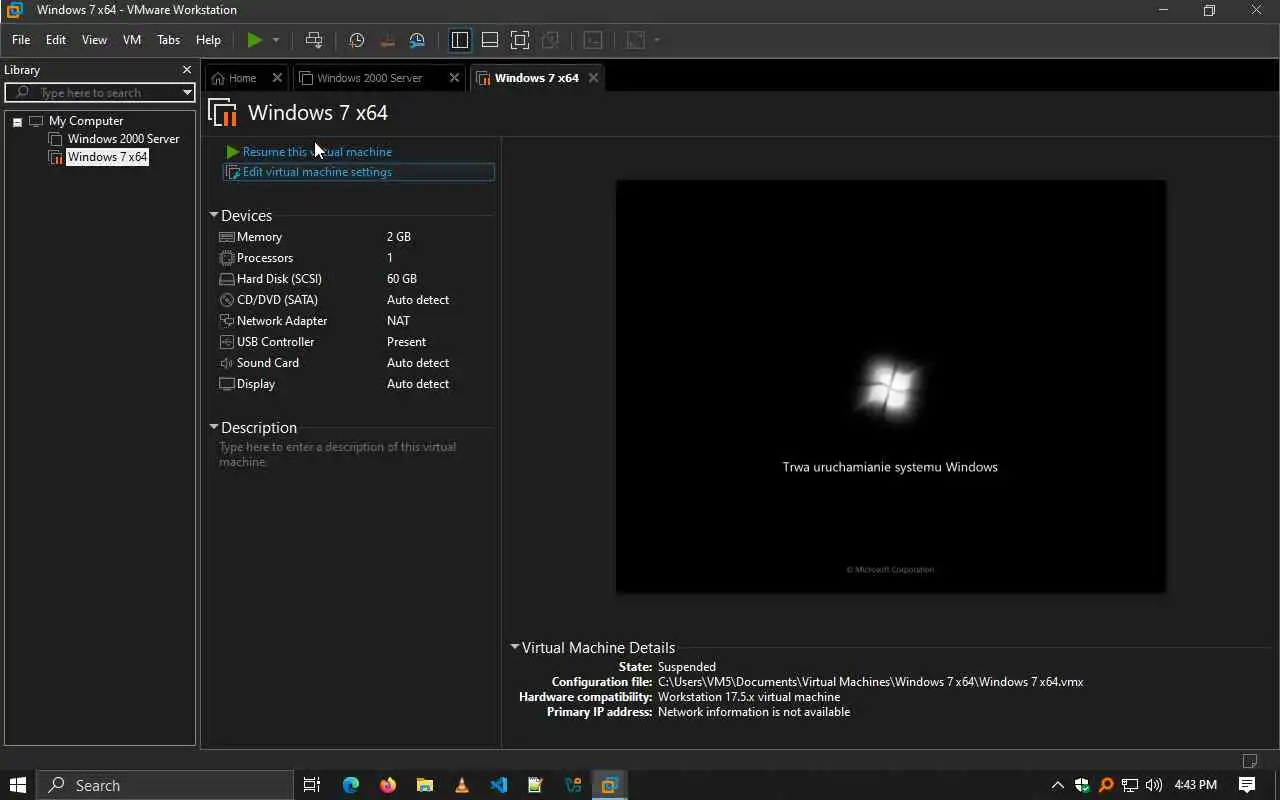Viewport: 1280px width, 800px height.
Task: Collapse the Description section
Action: tap(214, 427)
